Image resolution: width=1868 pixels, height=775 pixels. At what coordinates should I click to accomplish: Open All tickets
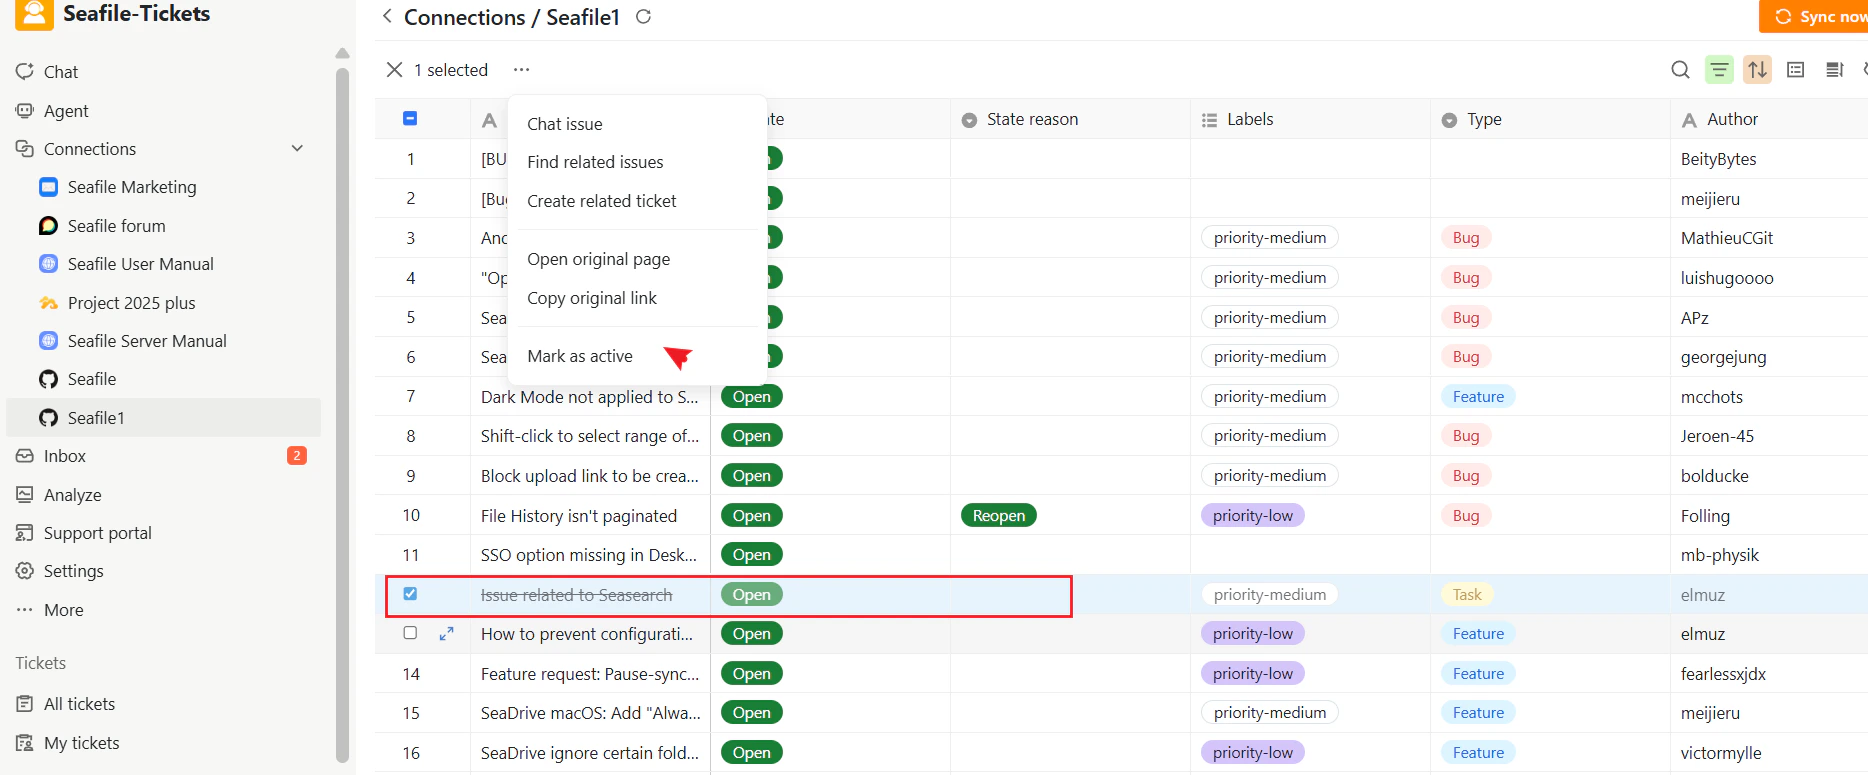coord(79,704)
